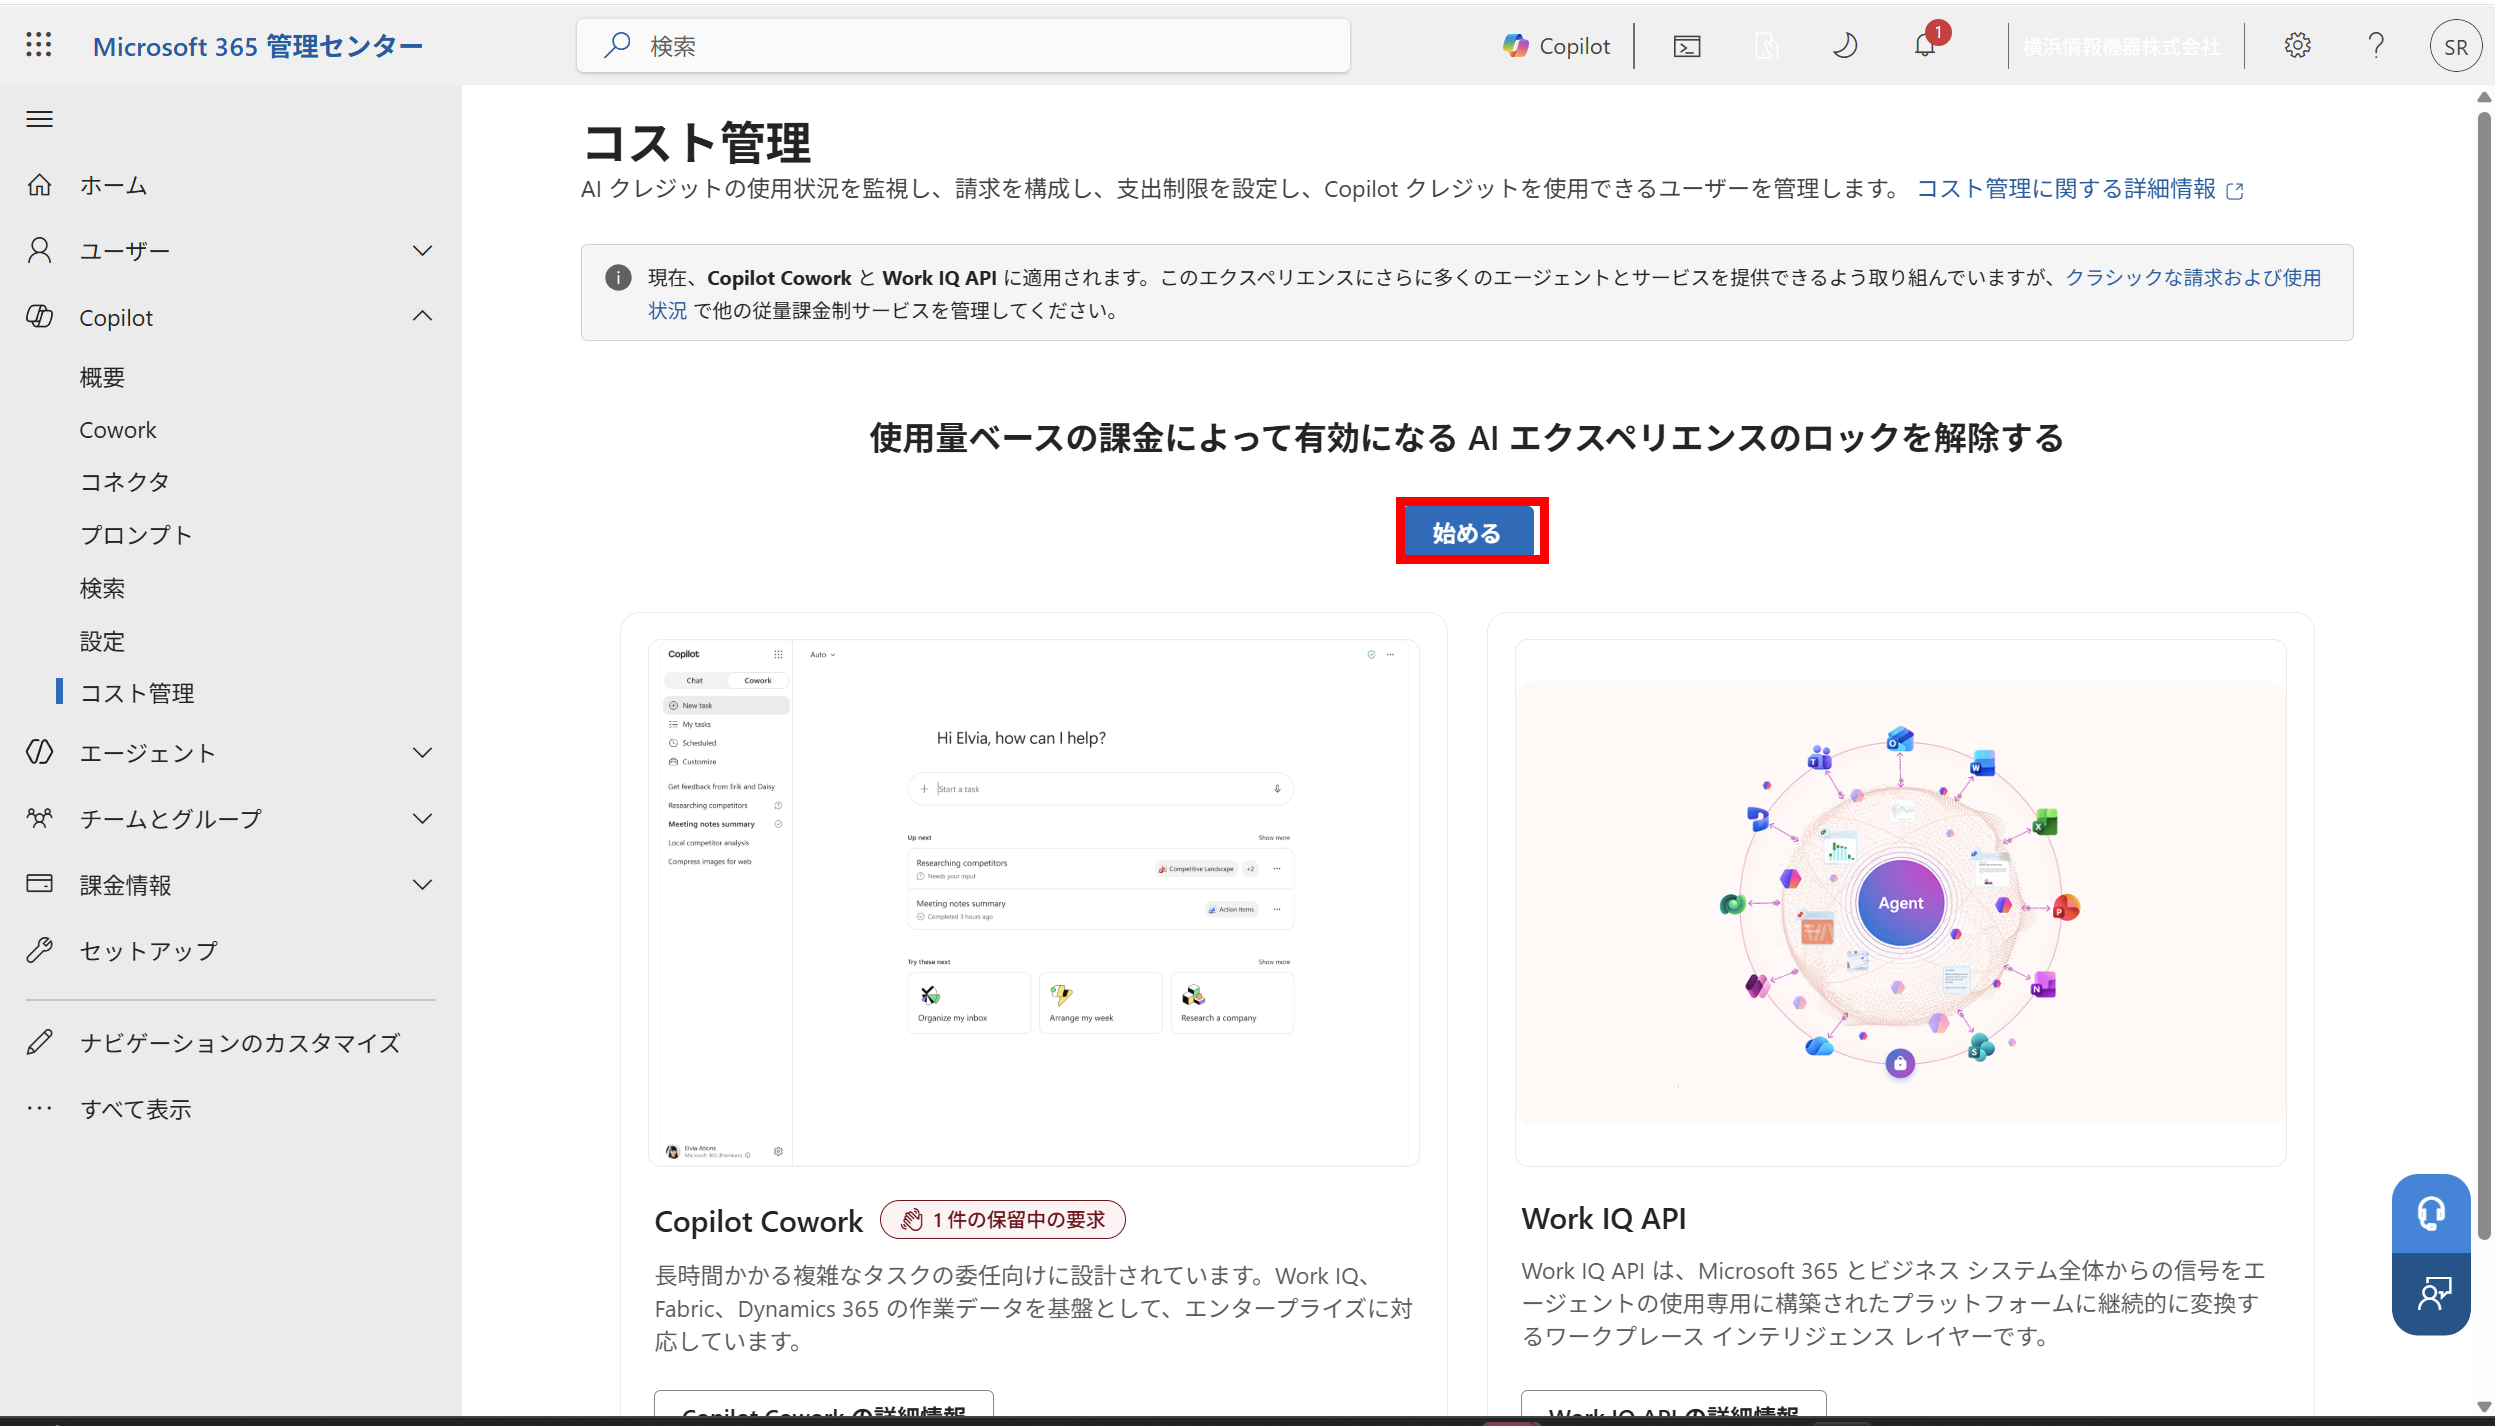Screen dimensions: 2495x1426
Task: Click 1件の保留中の要求 badge
Action: click(1002, 1219)
